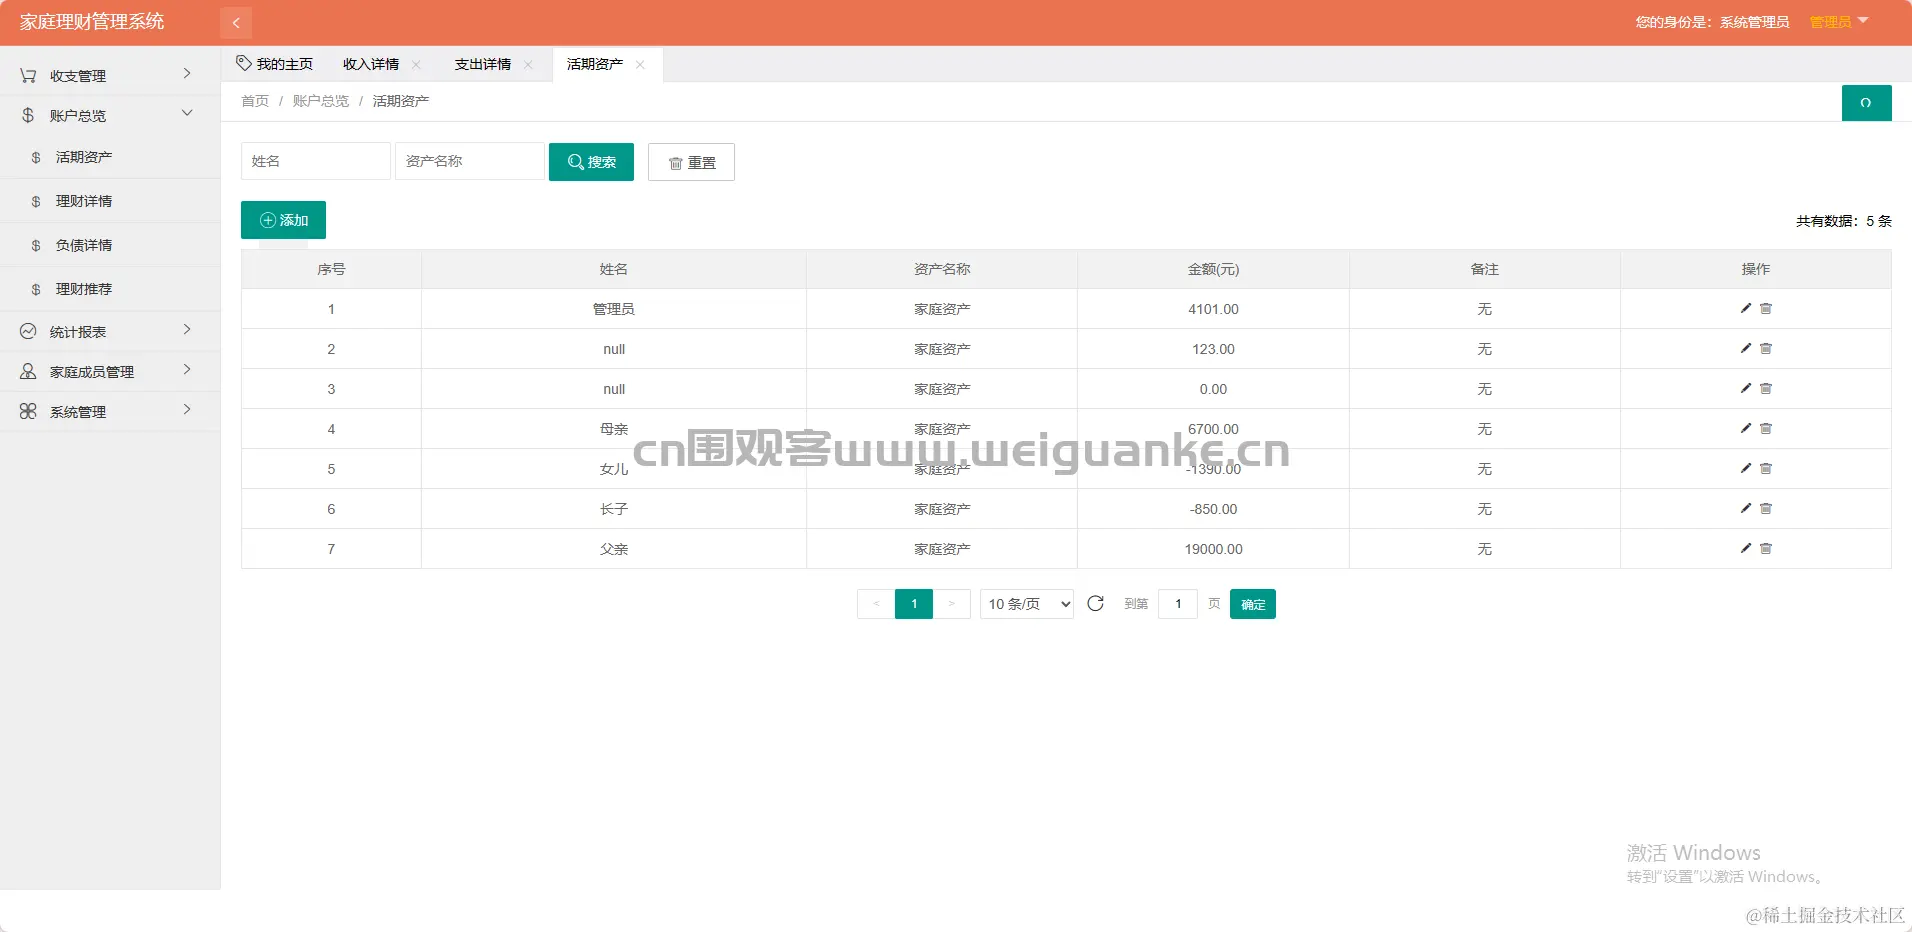Edit the 管理员 row with pencil icon
The width and height of the screenshot is (1912, 932).
pyautogui.click(x=1745, y=308)
